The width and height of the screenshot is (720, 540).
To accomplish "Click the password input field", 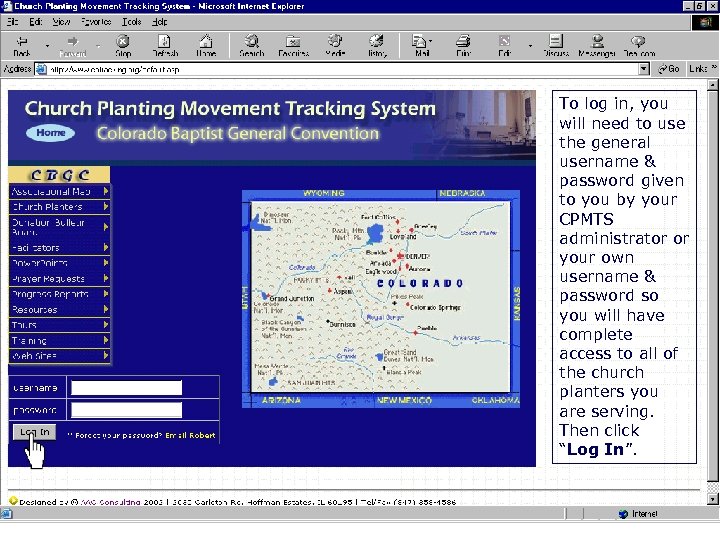I will coord(126,410).
